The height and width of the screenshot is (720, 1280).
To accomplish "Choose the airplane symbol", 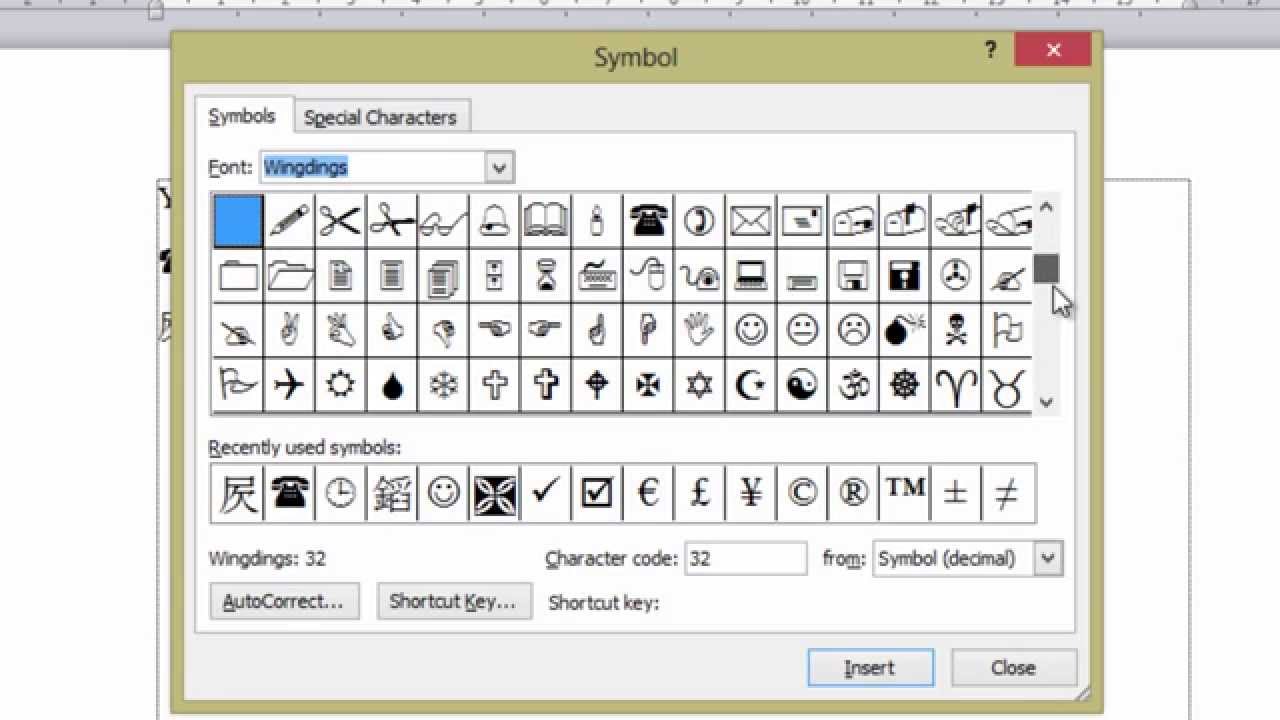I will tap(289, 385).
